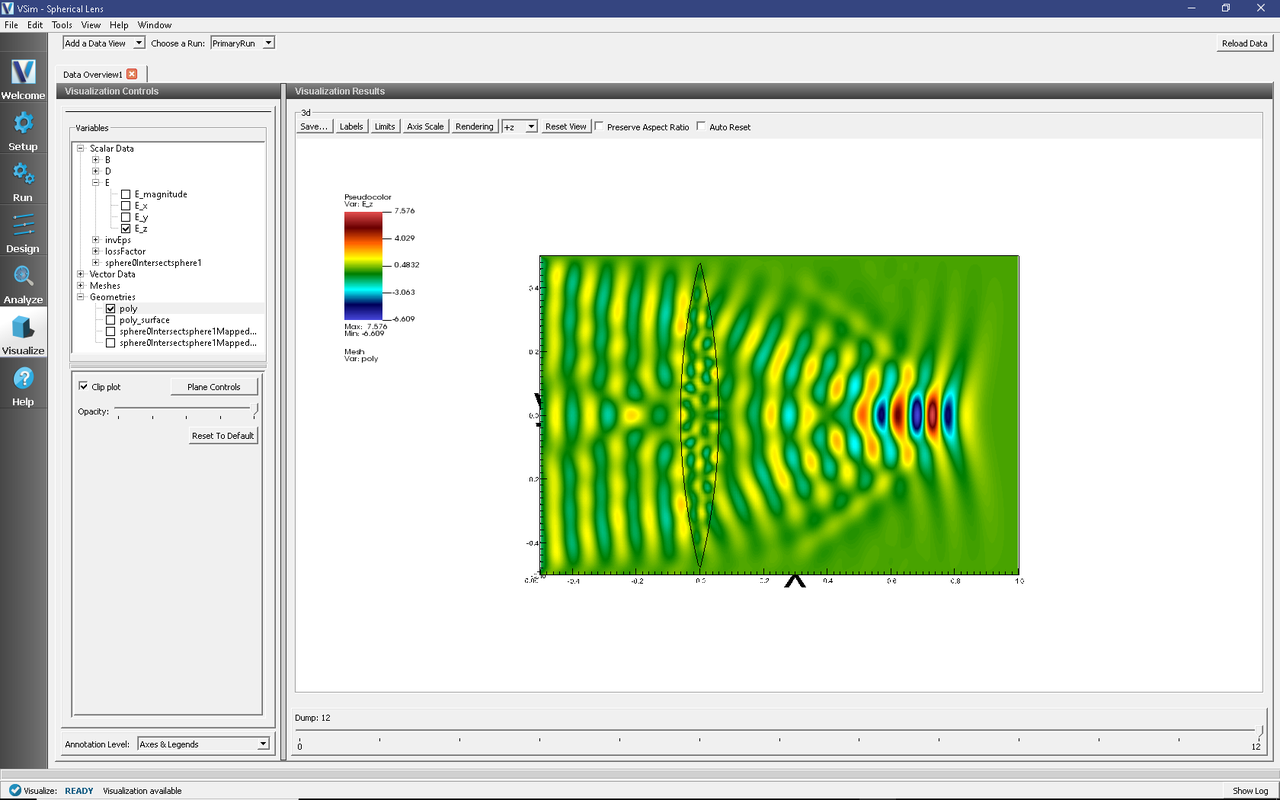Click the Visualize cube icon
Viewport: 1280px width, 800px height.
[x=23, y=333]
